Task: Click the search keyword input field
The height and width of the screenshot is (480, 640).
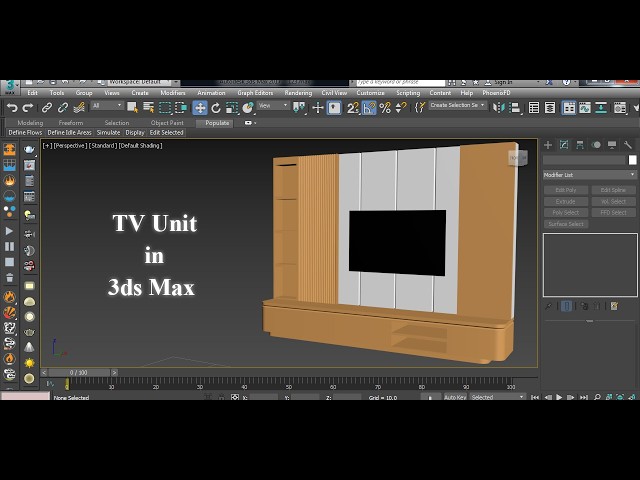Action: [x=400, y=82]
